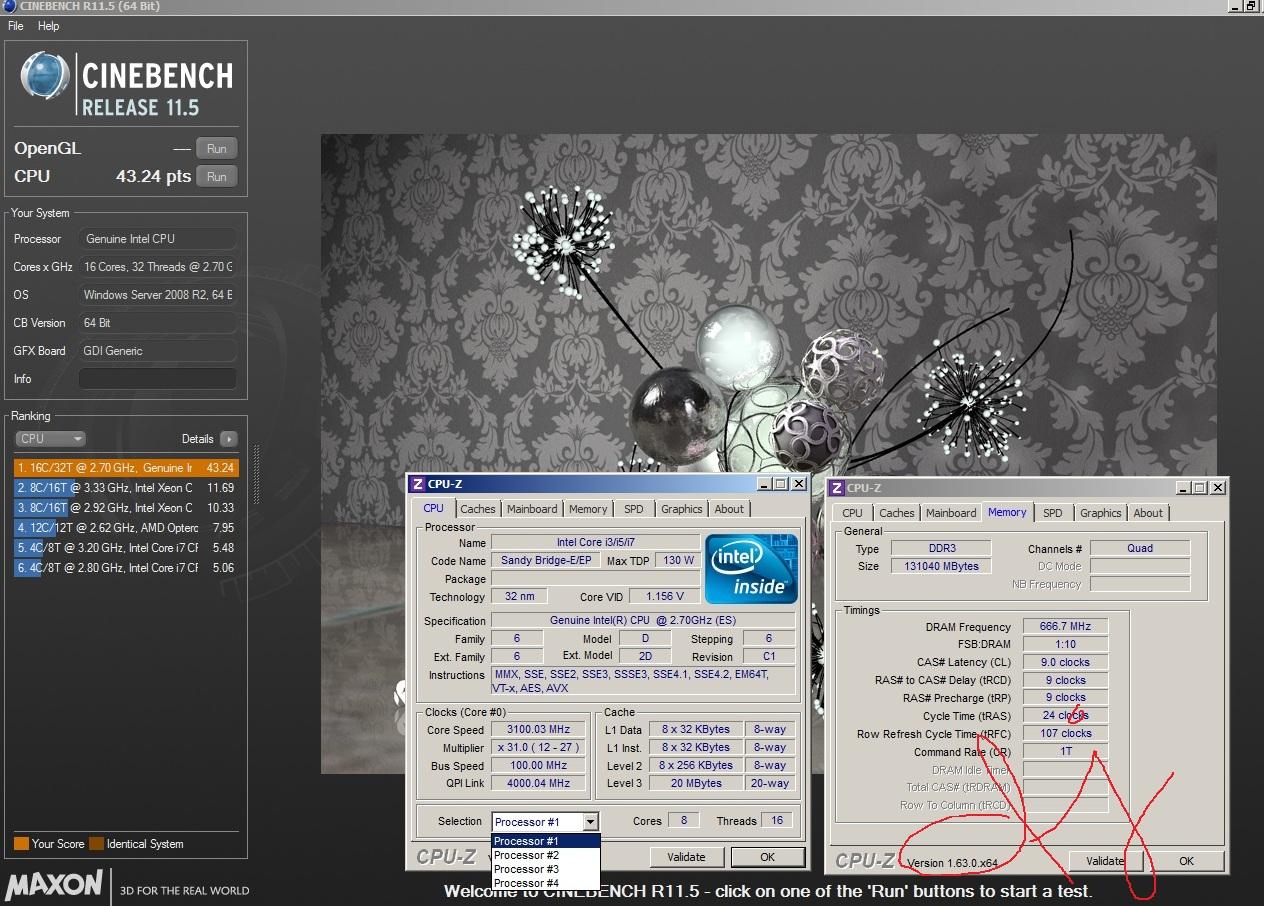The height and width of the screenshot is (906, 1264).
Task: Open the processor Selection dropdown arrow
Action: [x=590, y=822]
